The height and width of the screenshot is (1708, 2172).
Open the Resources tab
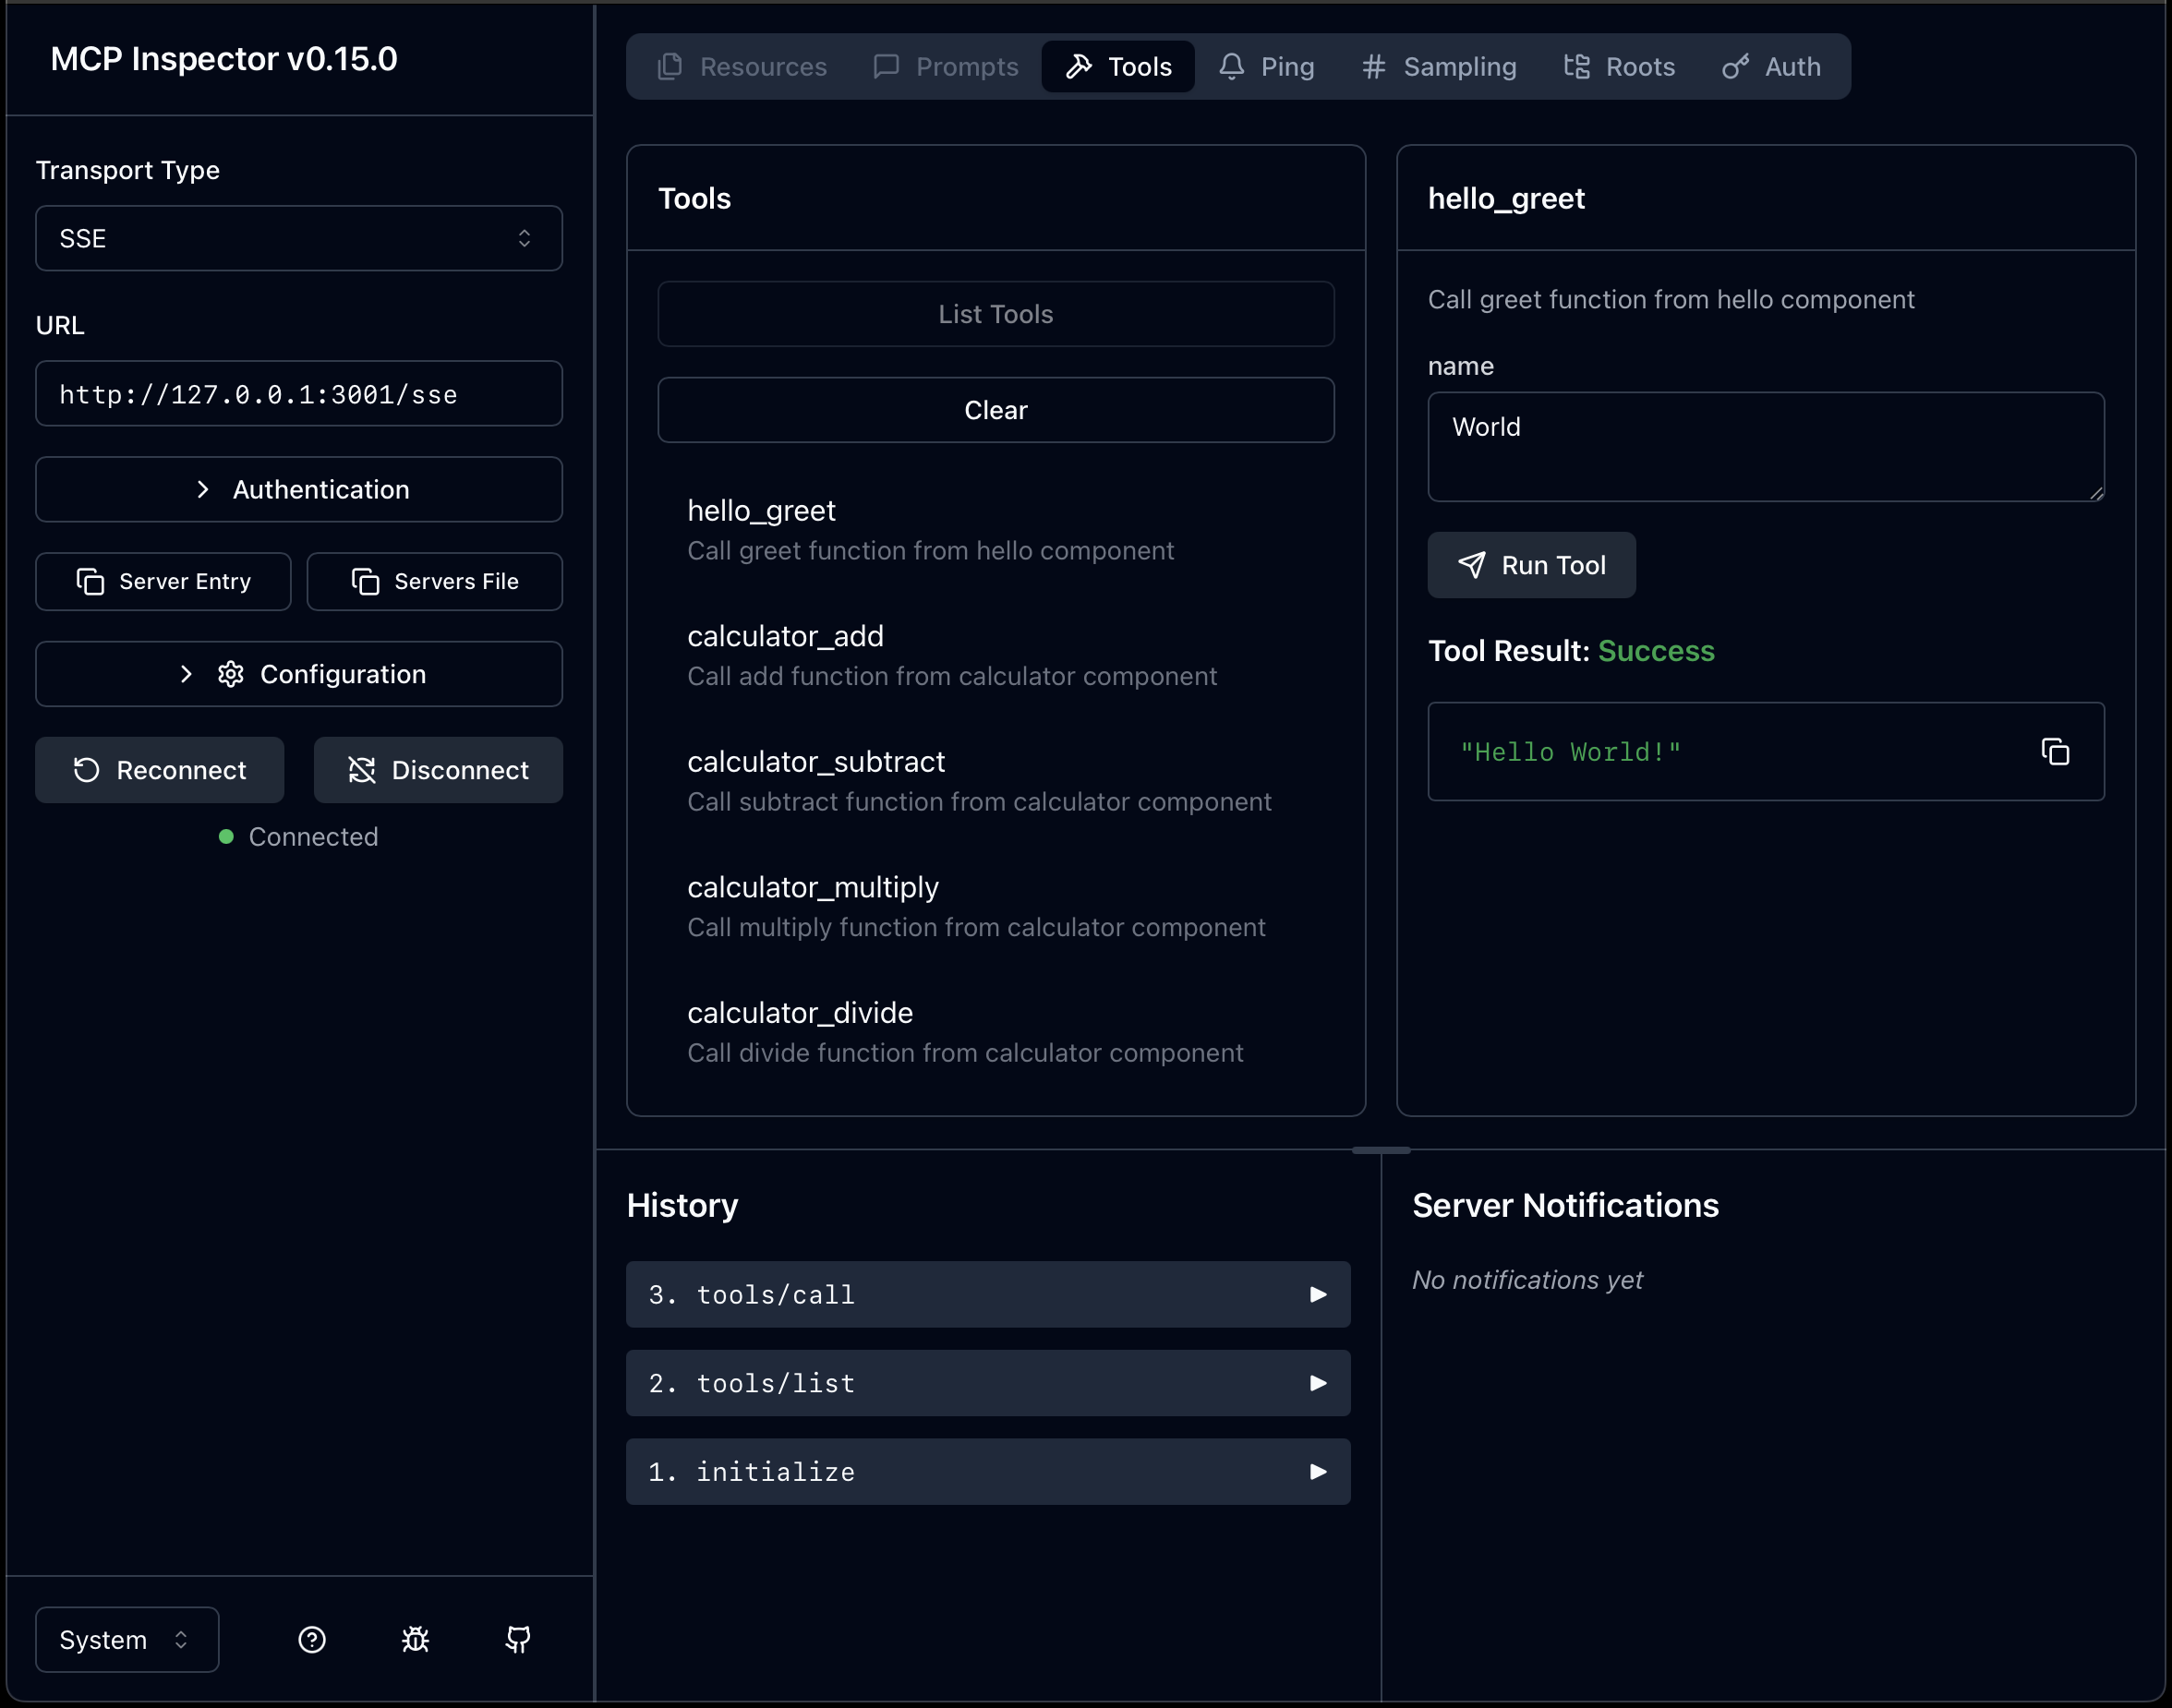742,66
